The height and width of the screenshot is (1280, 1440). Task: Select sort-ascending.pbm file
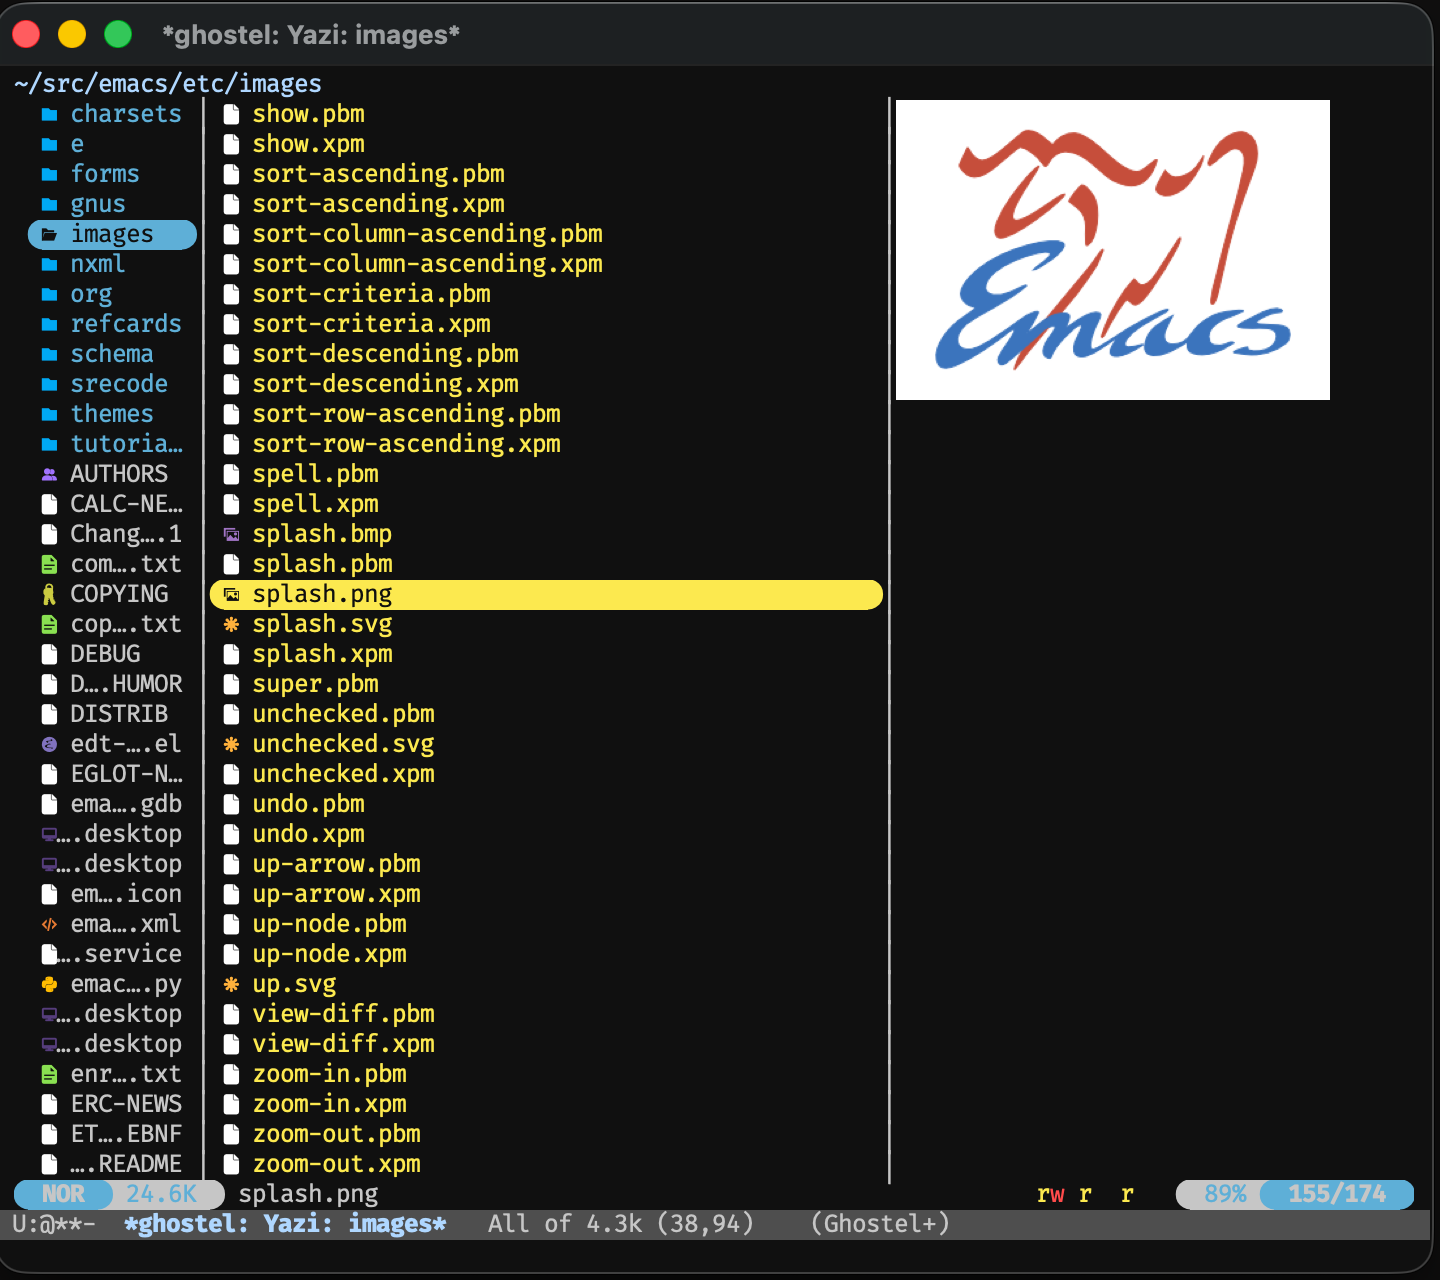378,174
